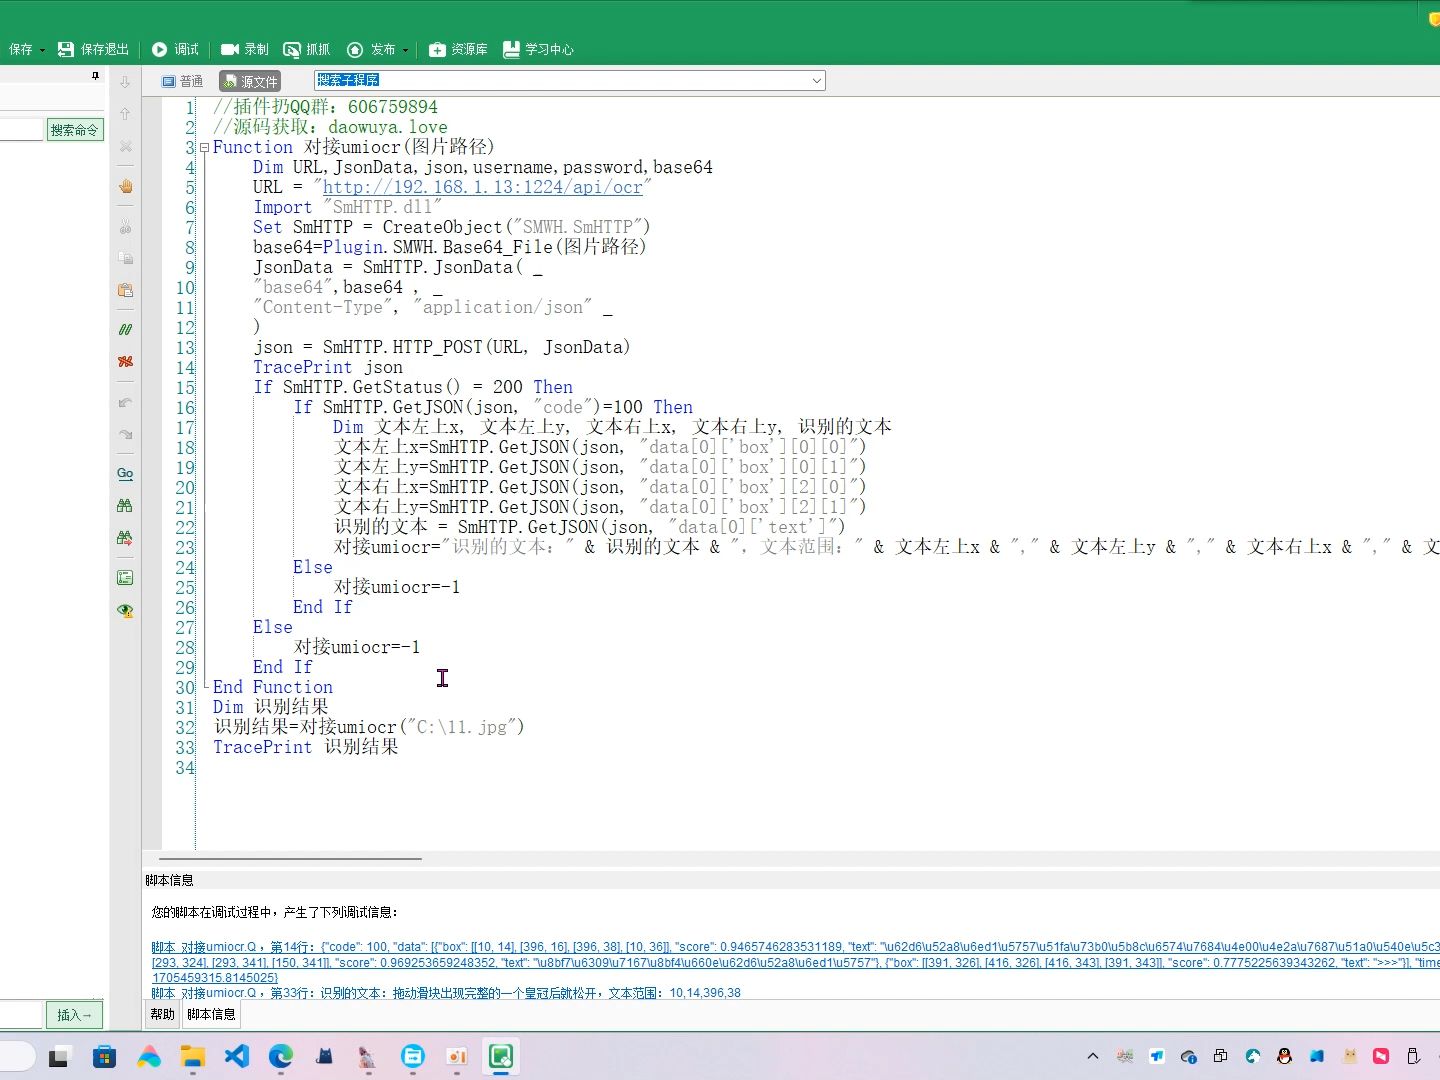Click the 'TracePrint 识别结果' line
This screenshot has width=1440, height=1080.
point(306,747)
